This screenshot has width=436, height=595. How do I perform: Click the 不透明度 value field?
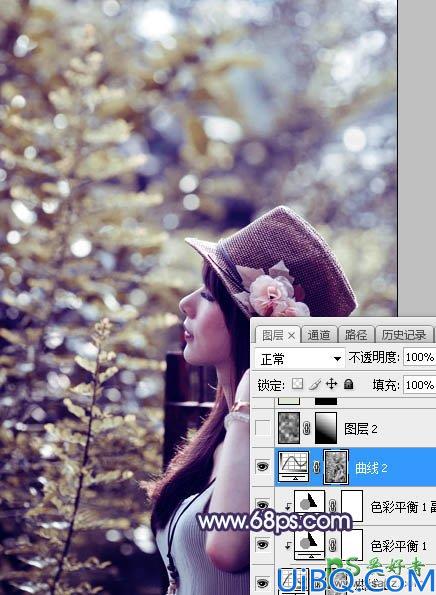(419, 357)
